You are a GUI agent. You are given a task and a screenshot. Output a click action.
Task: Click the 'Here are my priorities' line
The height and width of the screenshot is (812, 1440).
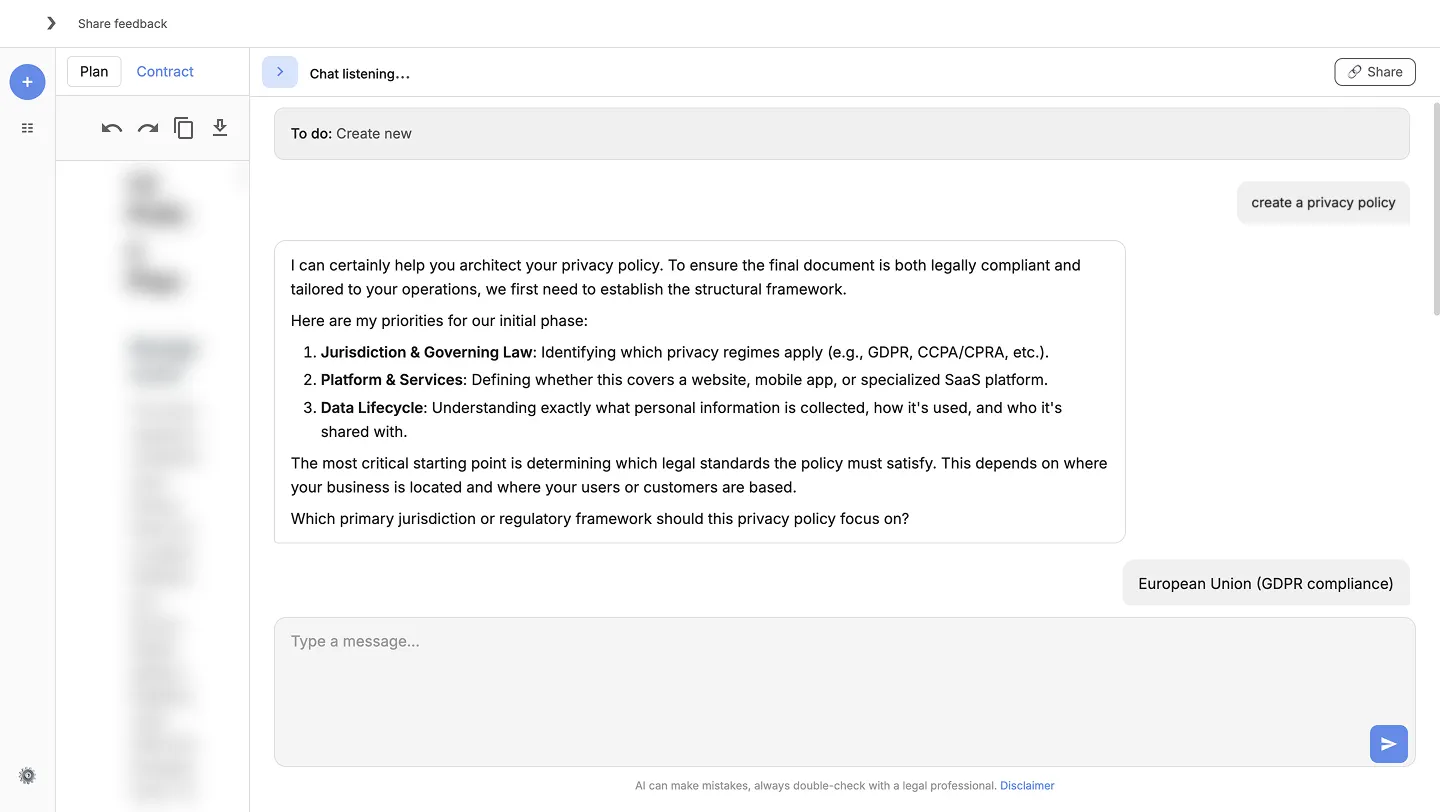(x=439, y=321)
